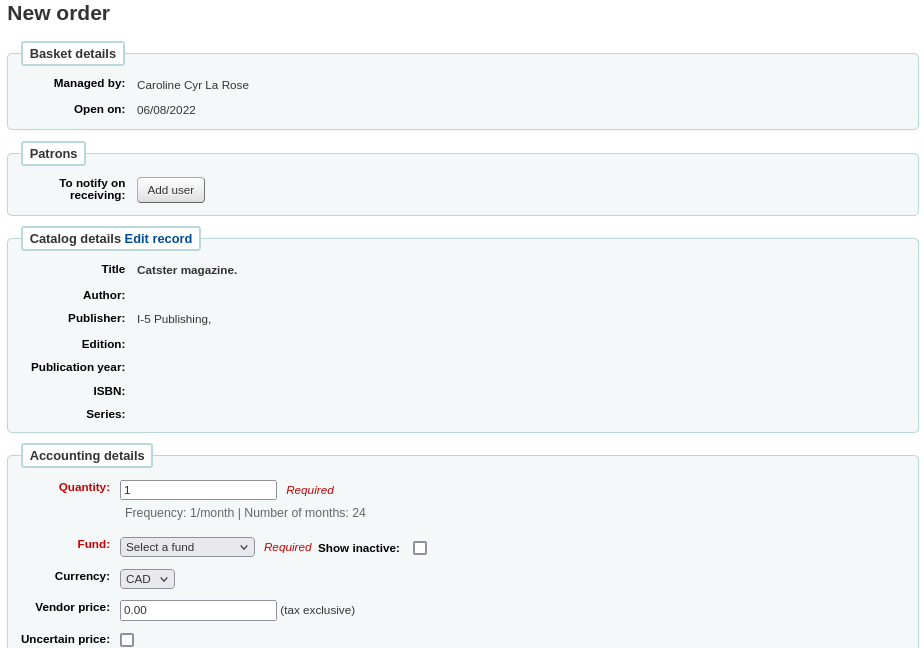Click the Accounting details section legend
Screen dimensions: 924x648
click(x=87, y=456)
